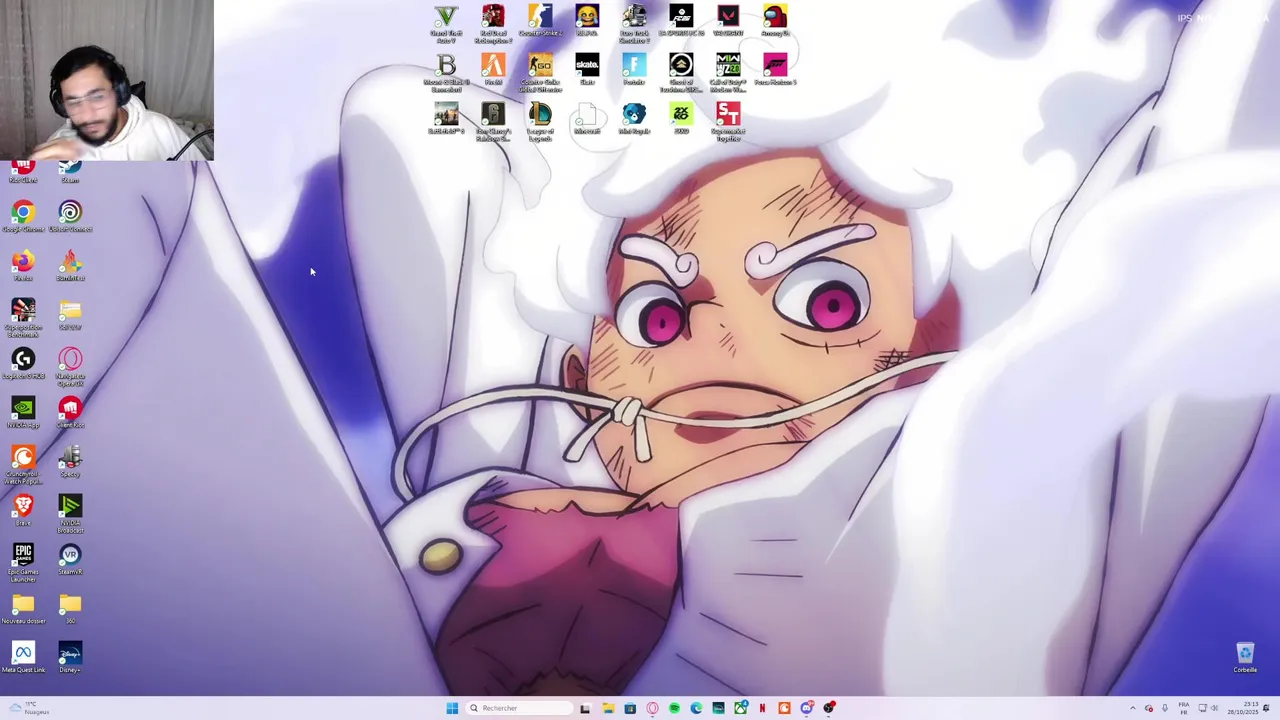The height and width of the screenshot is (720, 1280).
Task: Select the Minecraft blank file icon
Action: point(587,119)
